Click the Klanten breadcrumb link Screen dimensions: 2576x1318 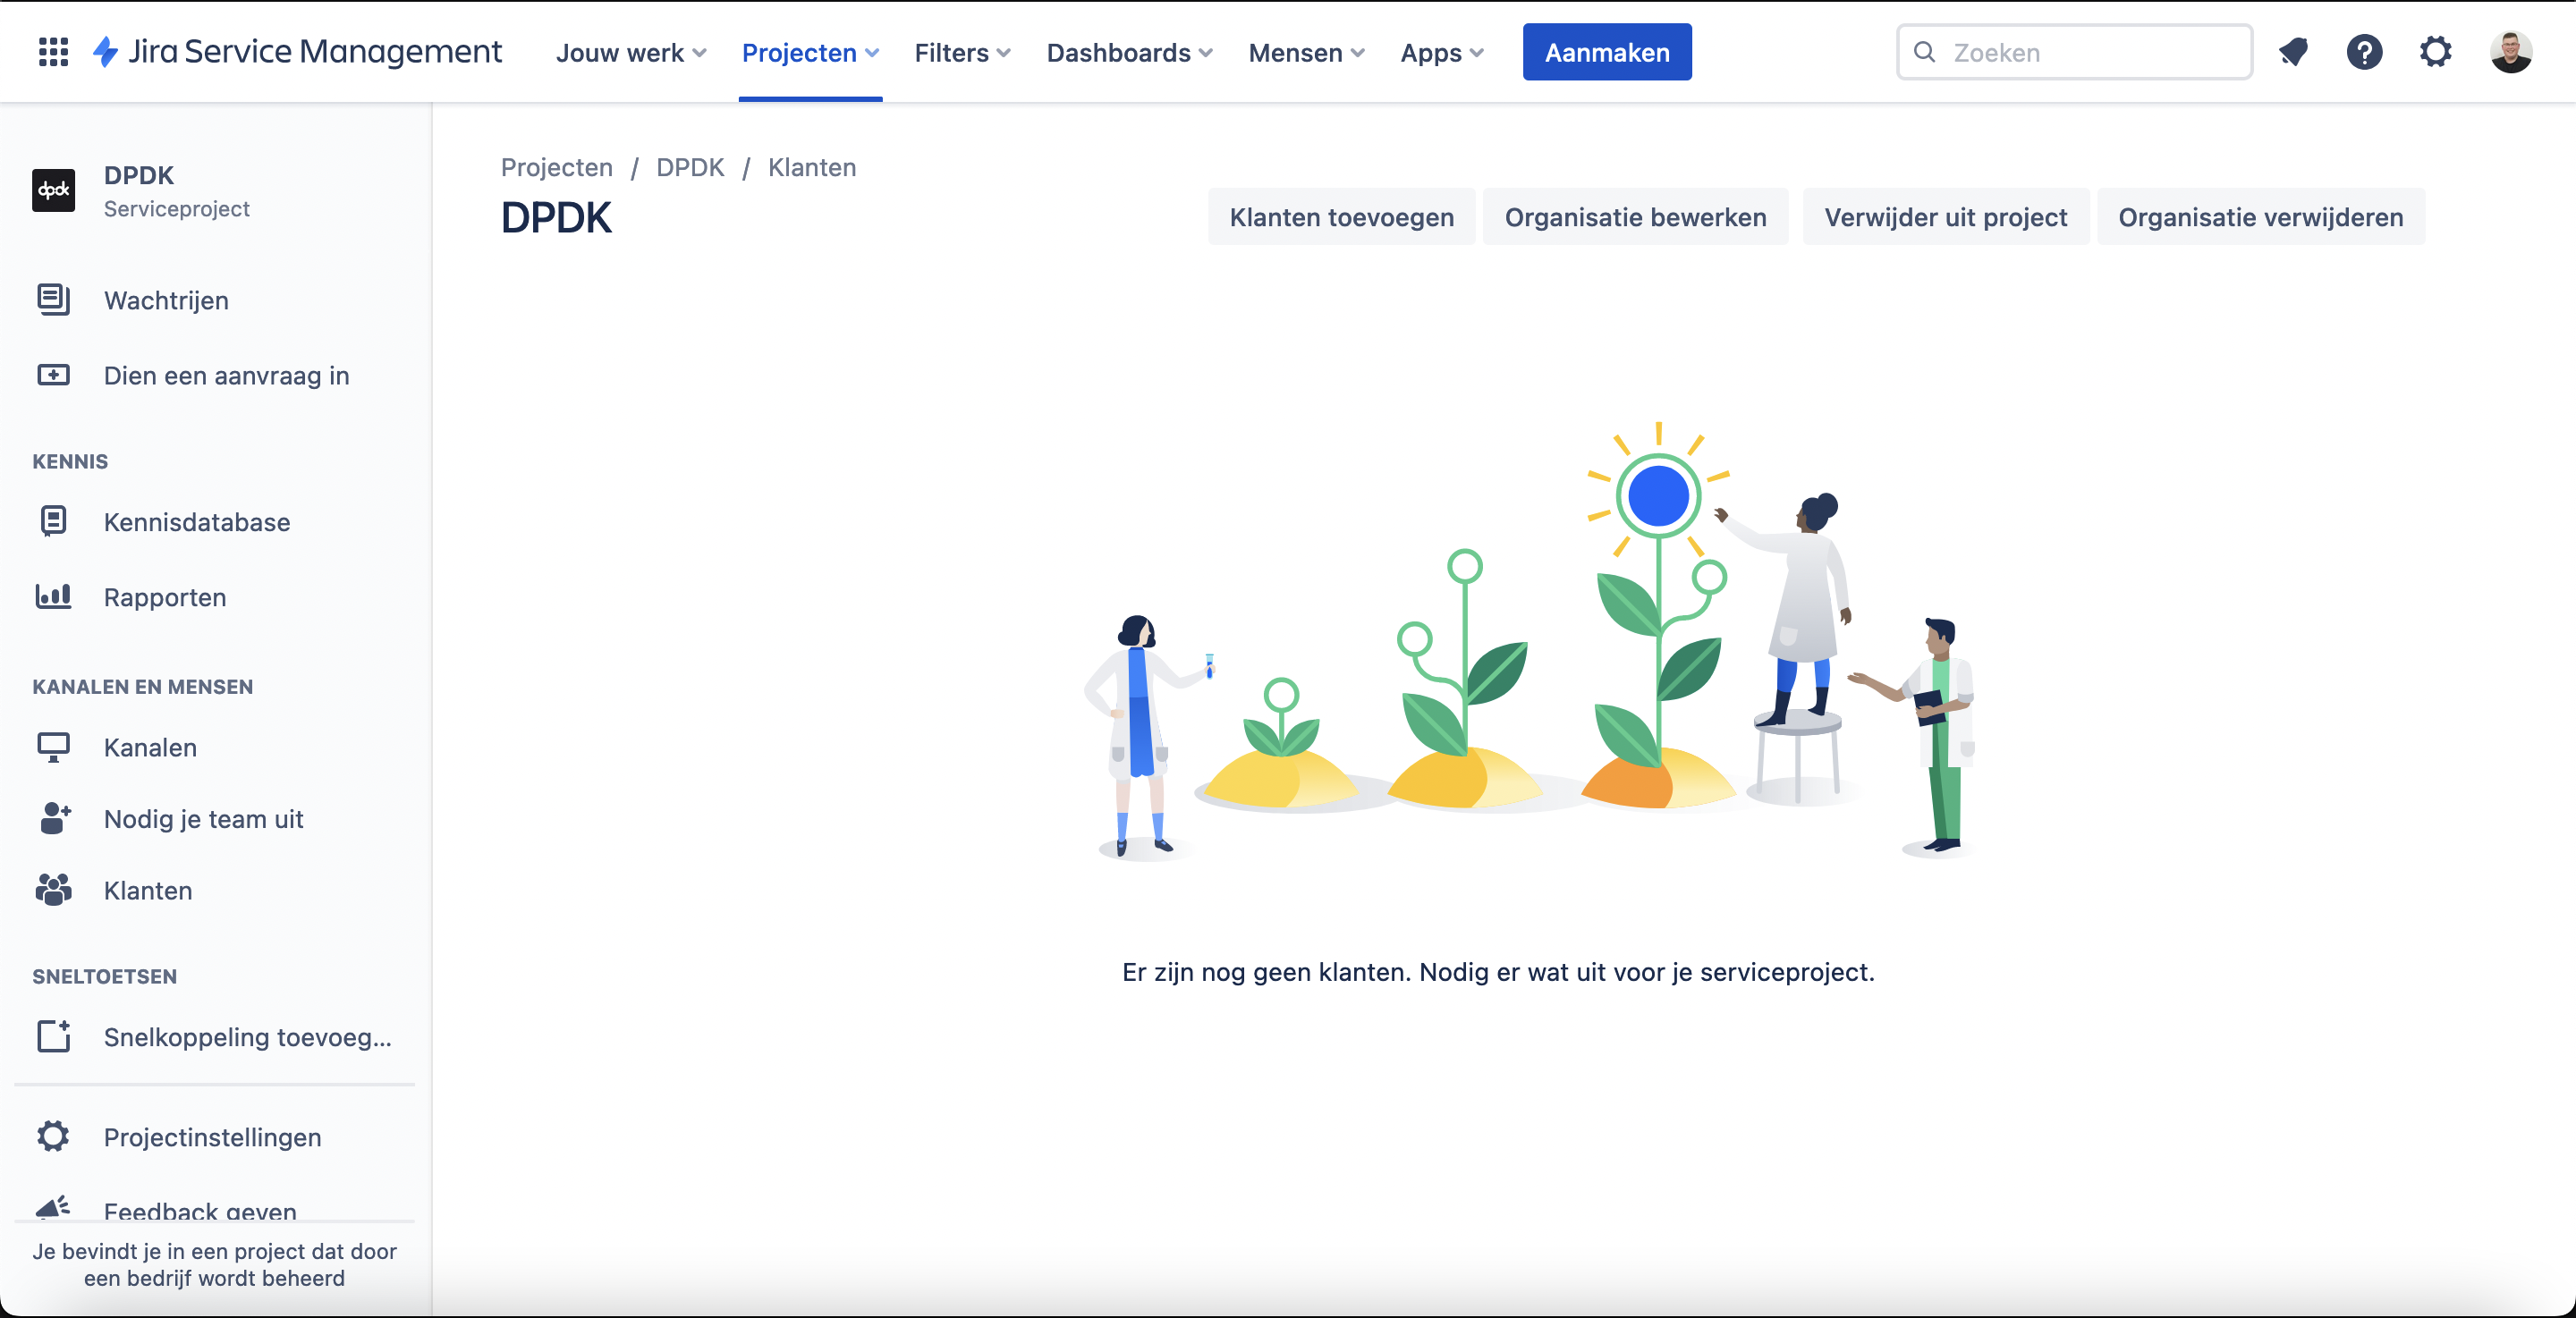tap(812, 167)
